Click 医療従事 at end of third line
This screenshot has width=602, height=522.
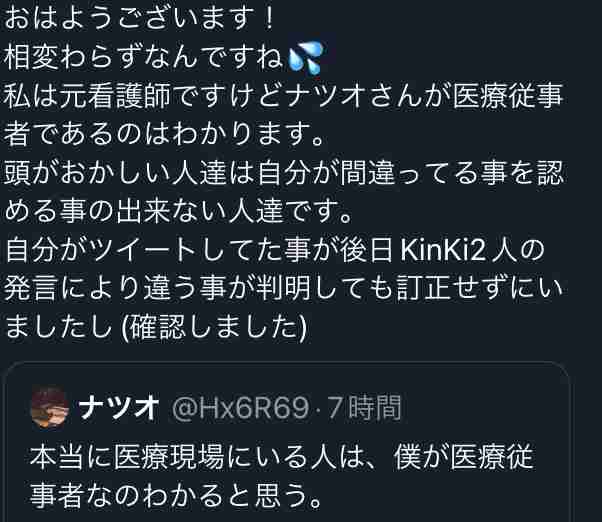pos(508,96)
